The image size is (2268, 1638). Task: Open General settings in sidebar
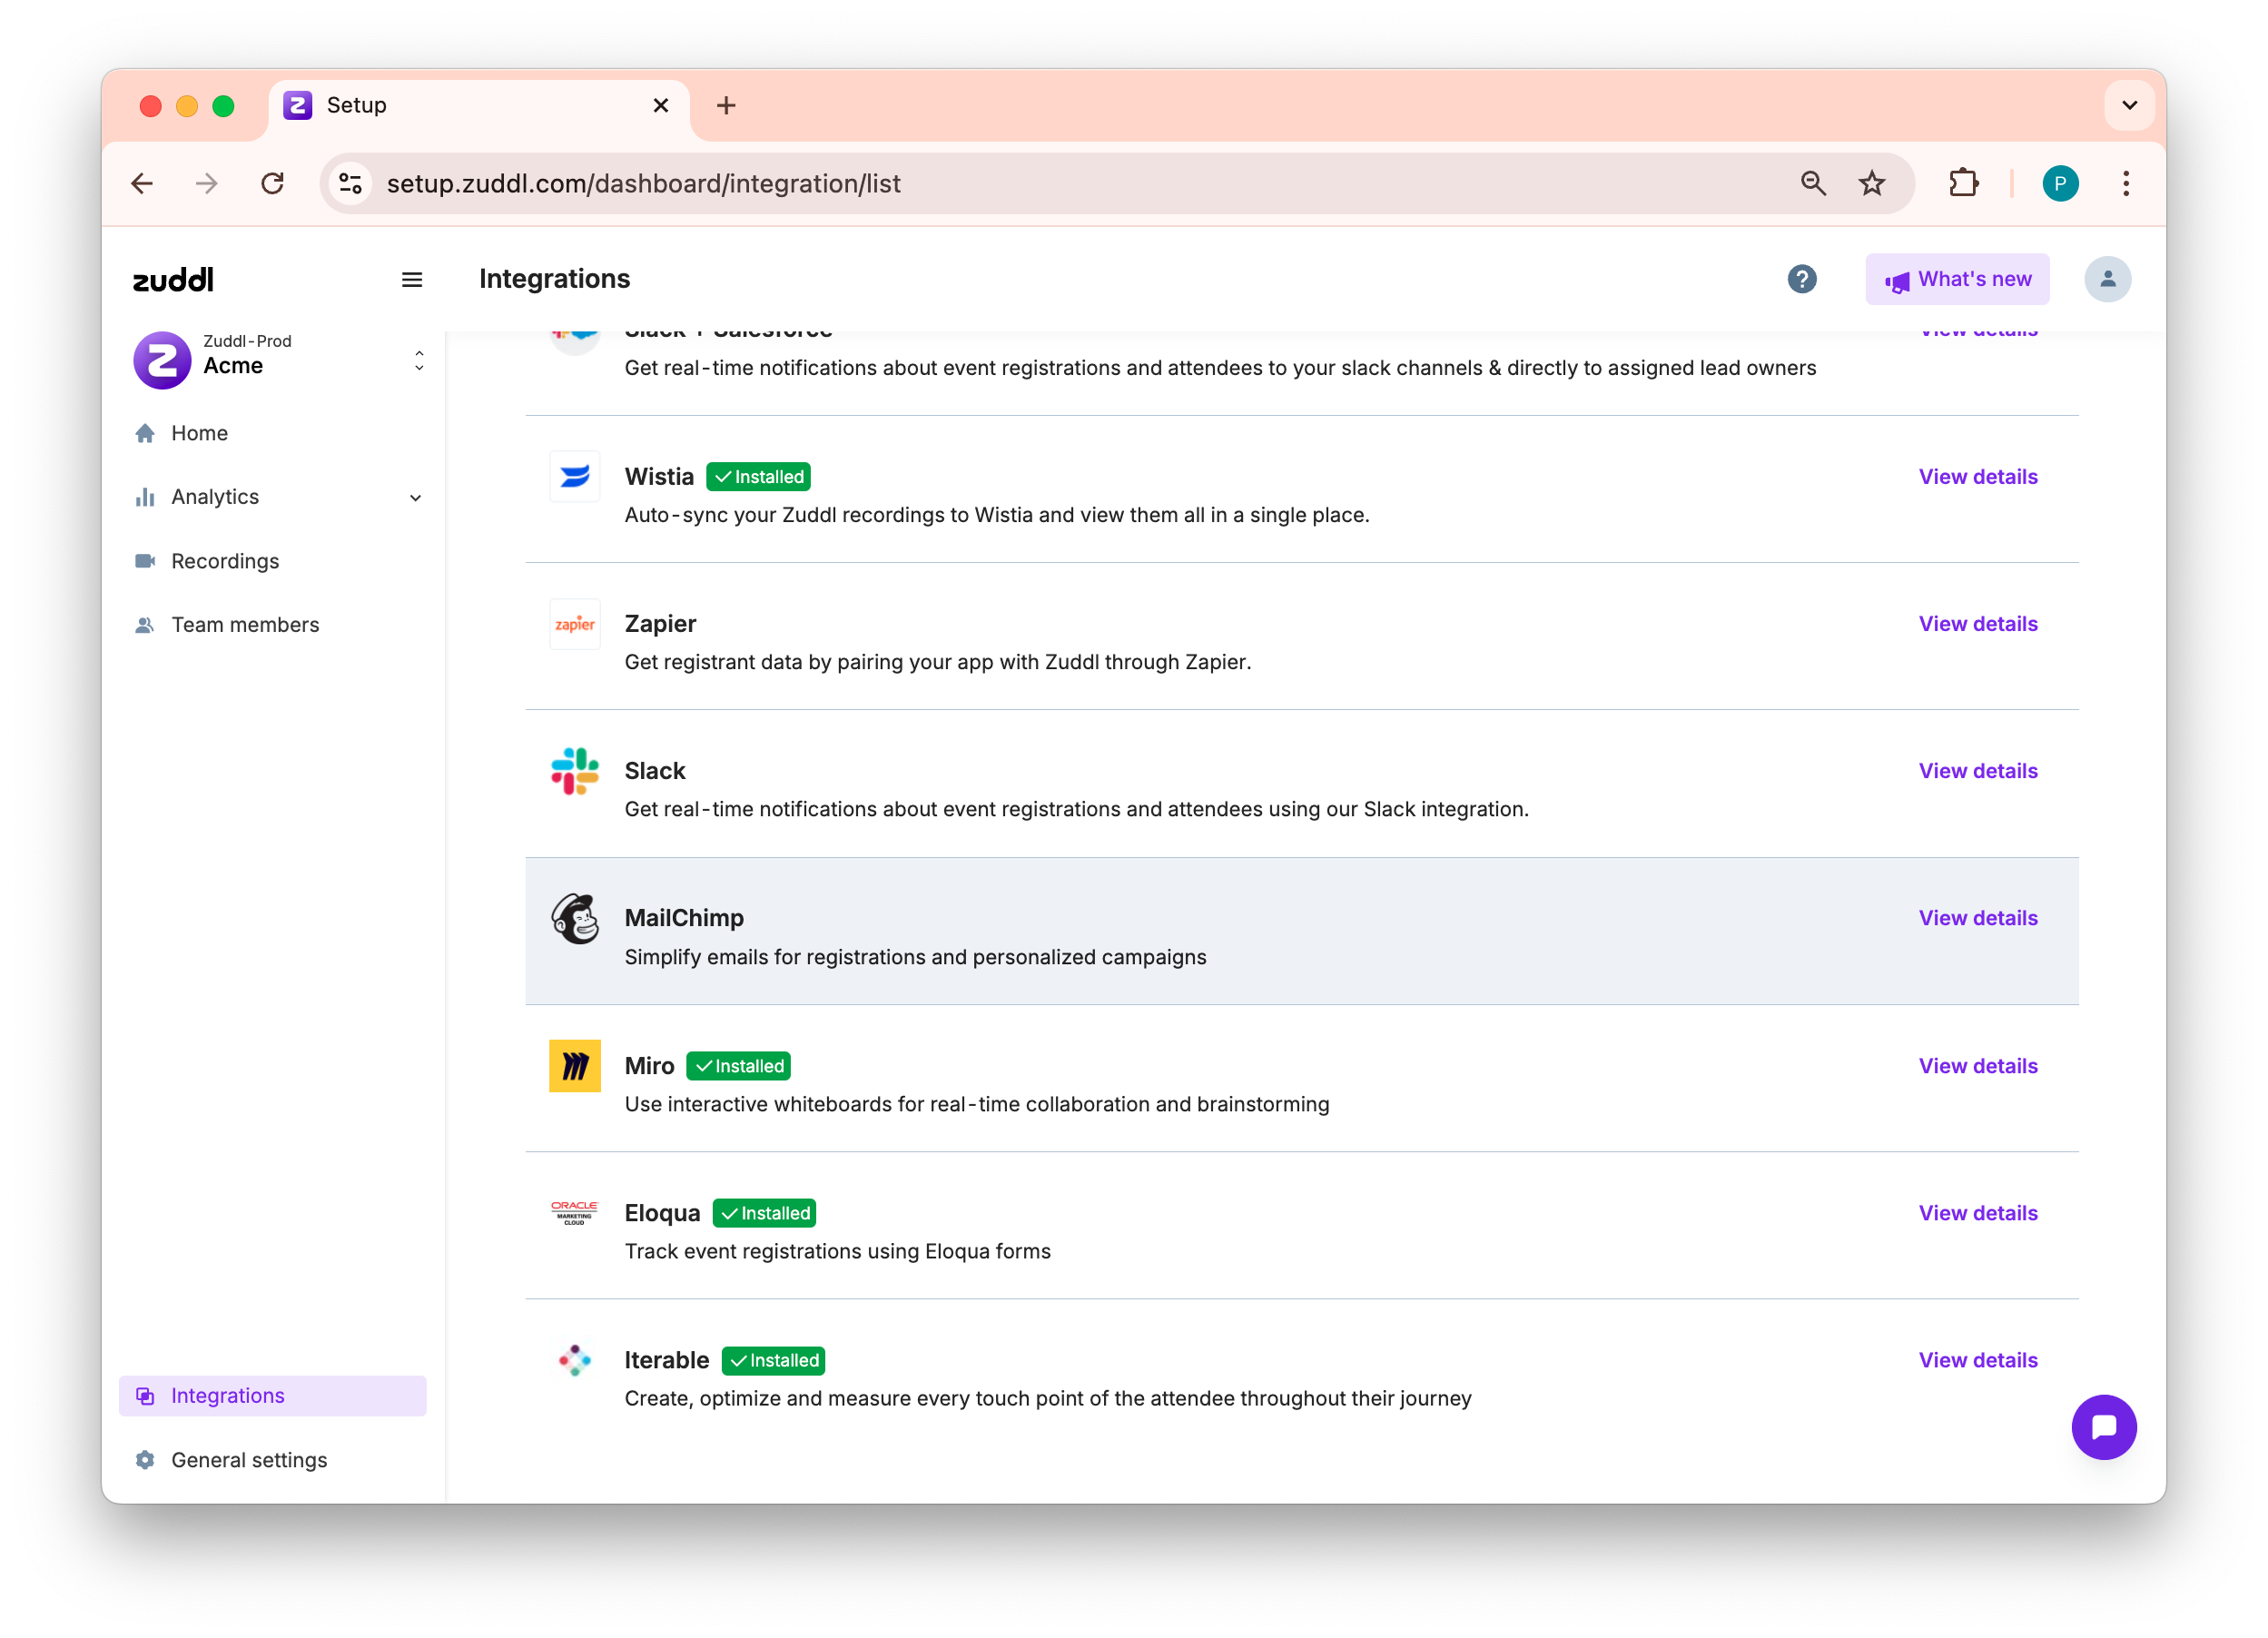click(249, 1460)
